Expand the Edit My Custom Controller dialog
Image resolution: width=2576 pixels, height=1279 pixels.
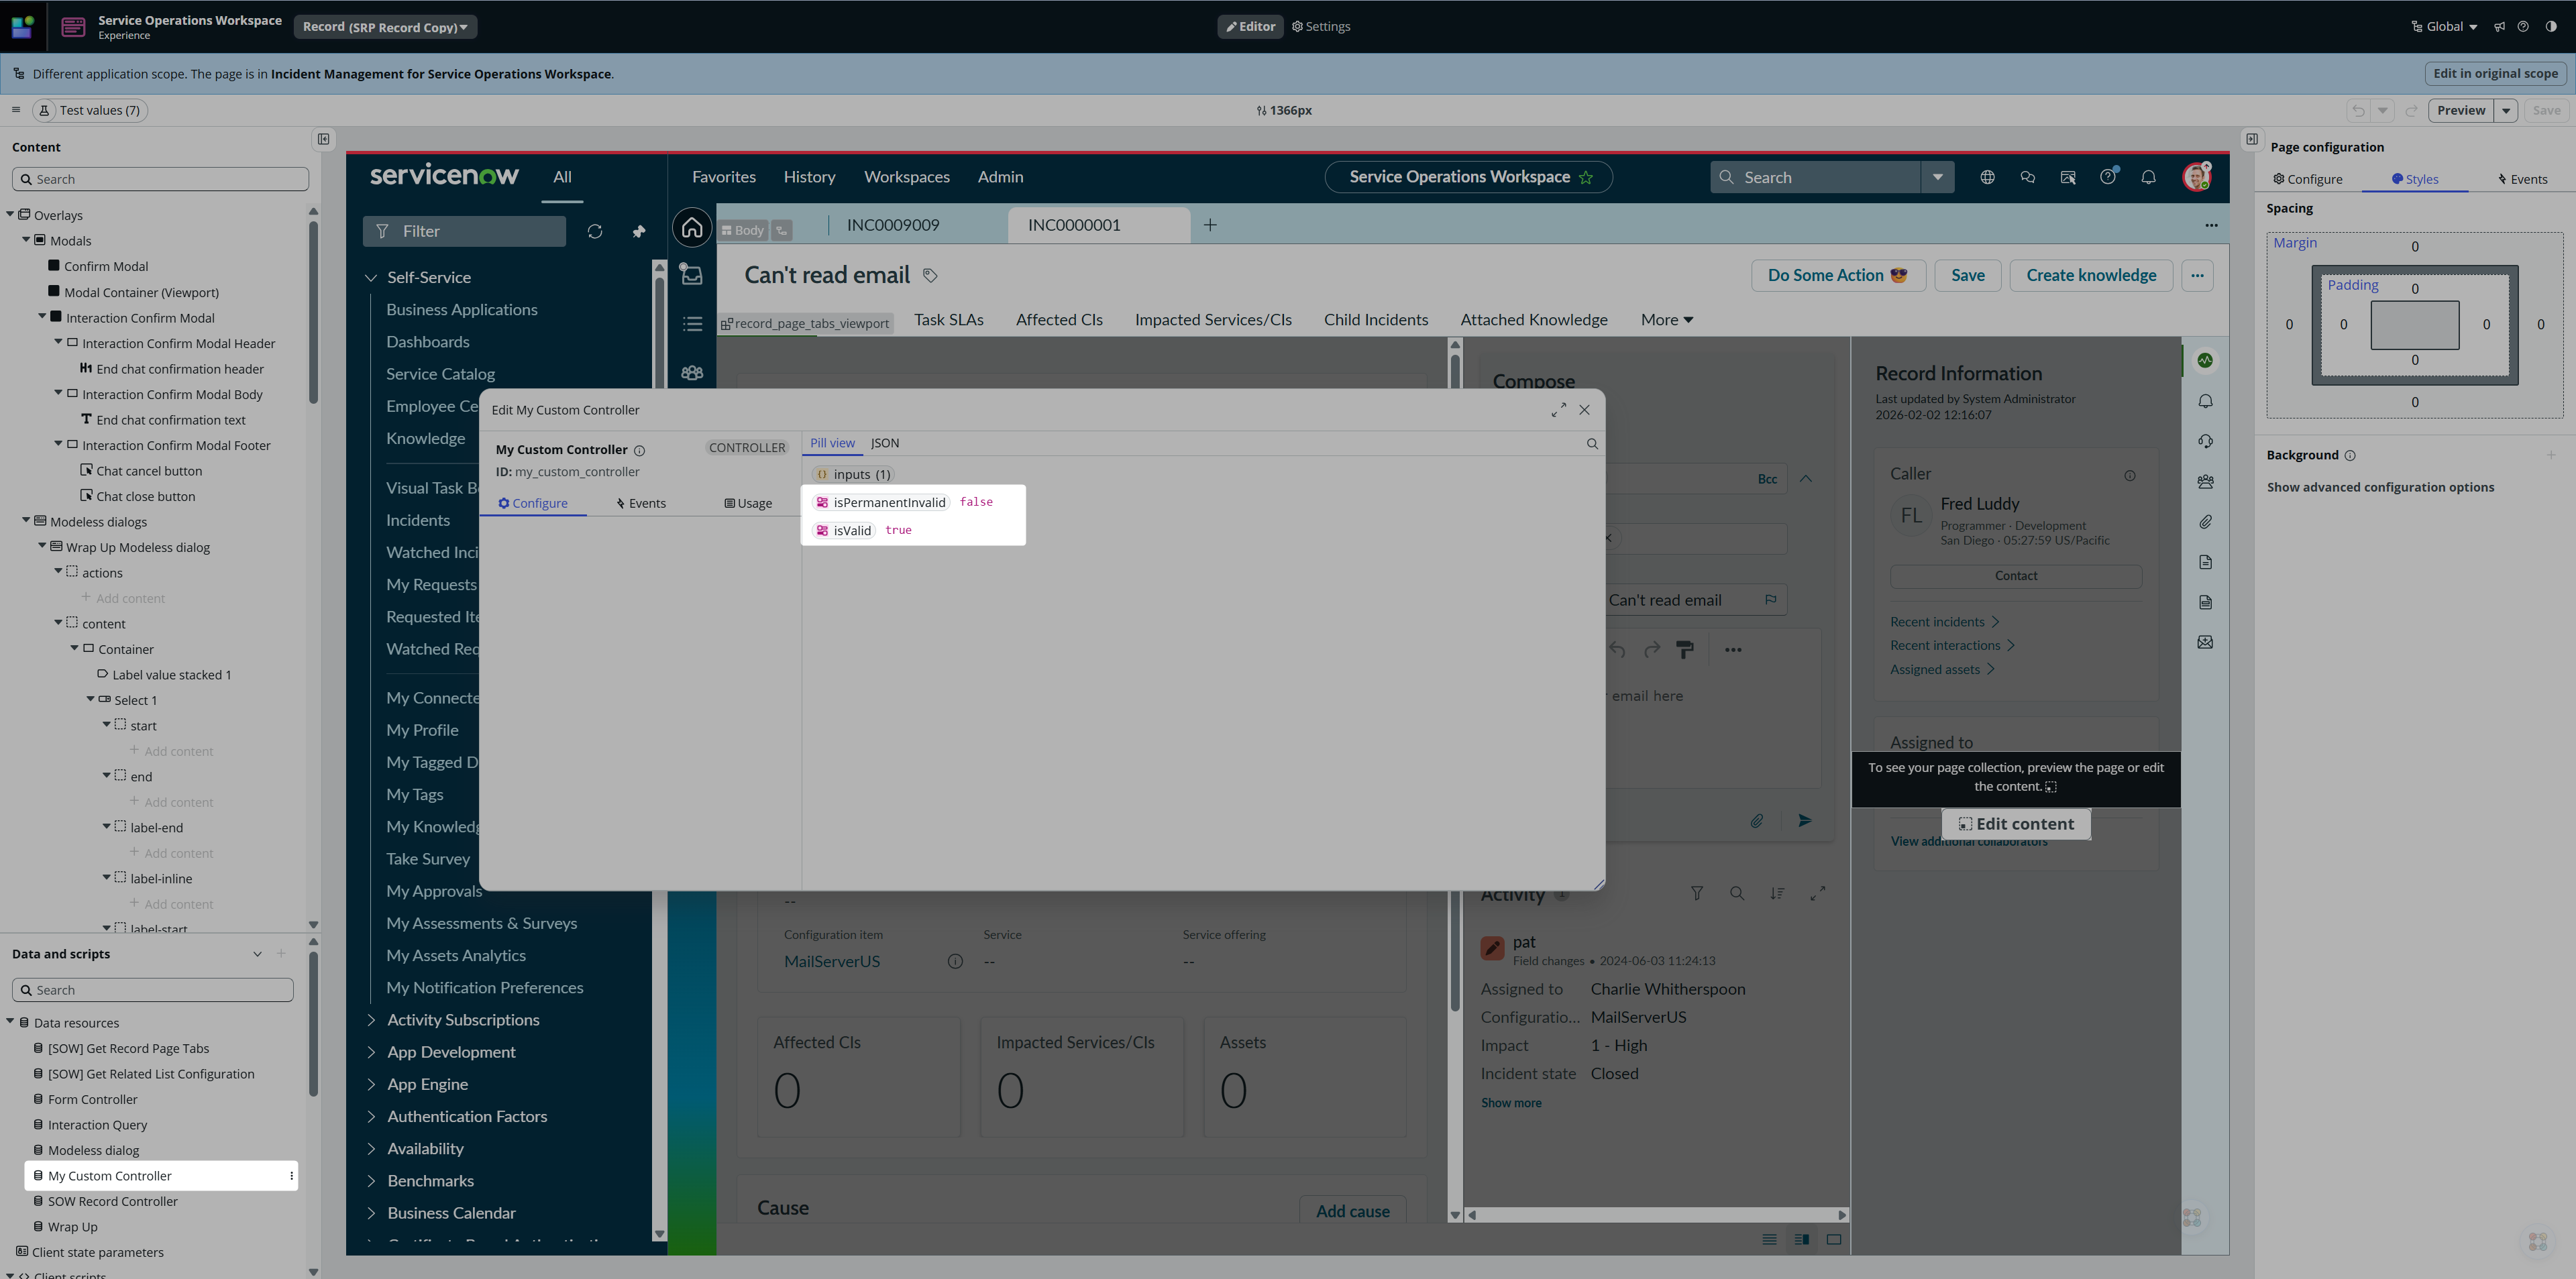point(1558,410)
